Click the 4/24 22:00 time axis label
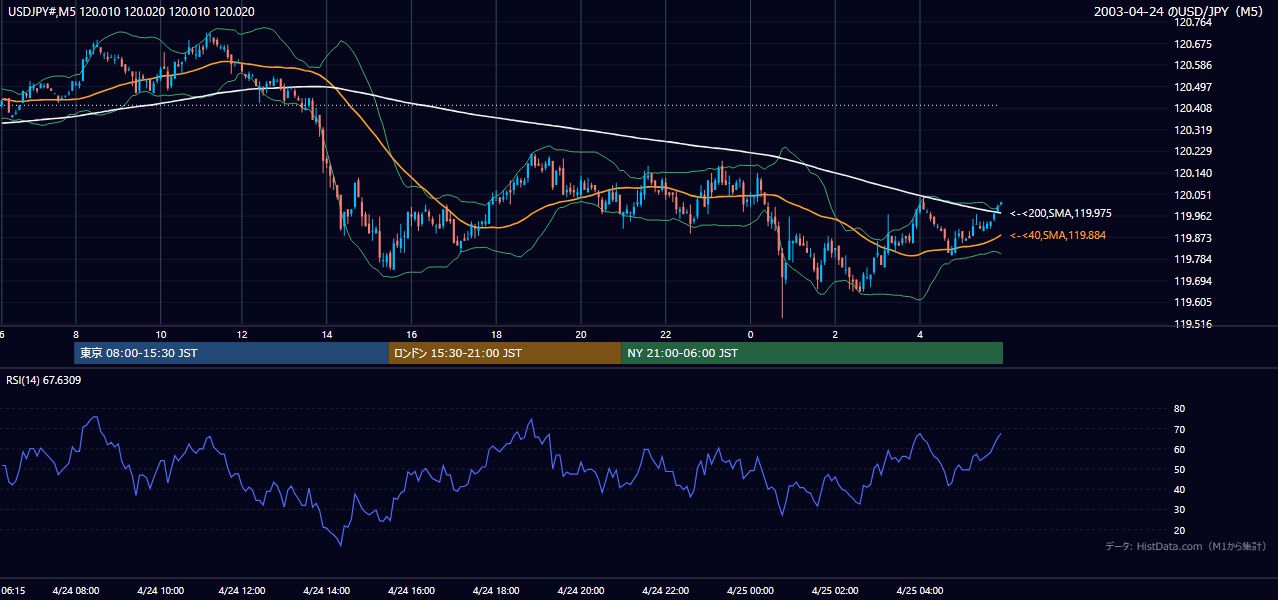Screen dimensions: 1278x600 point(665,591)
